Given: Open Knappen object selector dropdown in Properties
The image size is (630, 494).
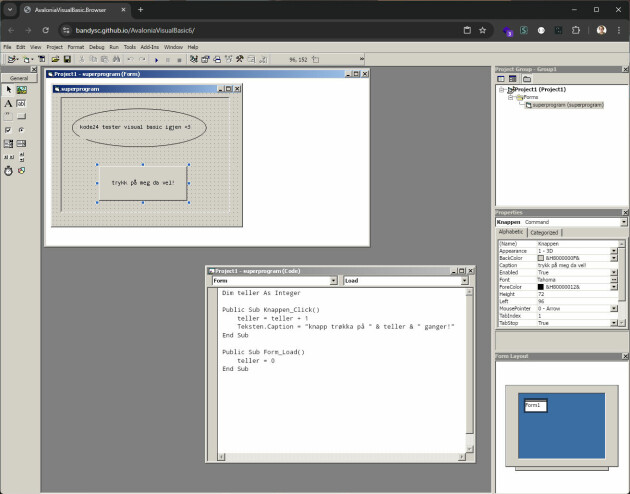Looking at the screenshot, I should [x=623, y=222].
